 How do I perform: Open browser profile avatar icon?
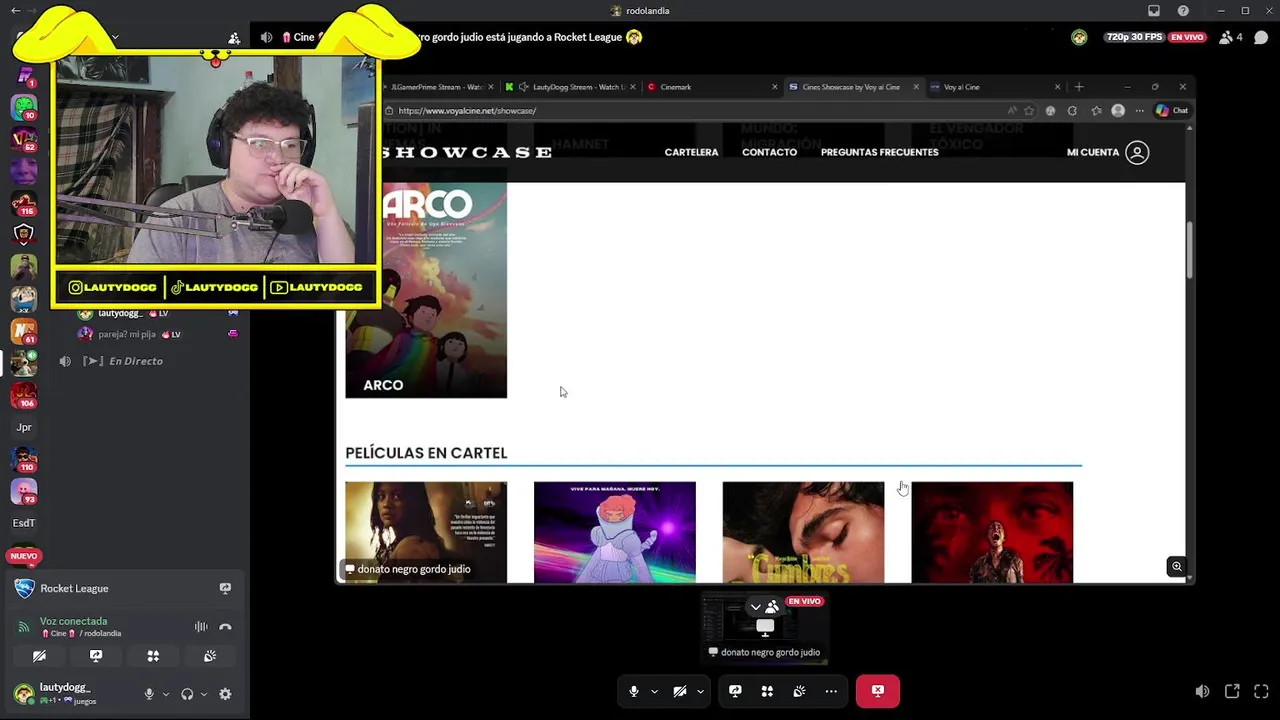(1118, 111)
